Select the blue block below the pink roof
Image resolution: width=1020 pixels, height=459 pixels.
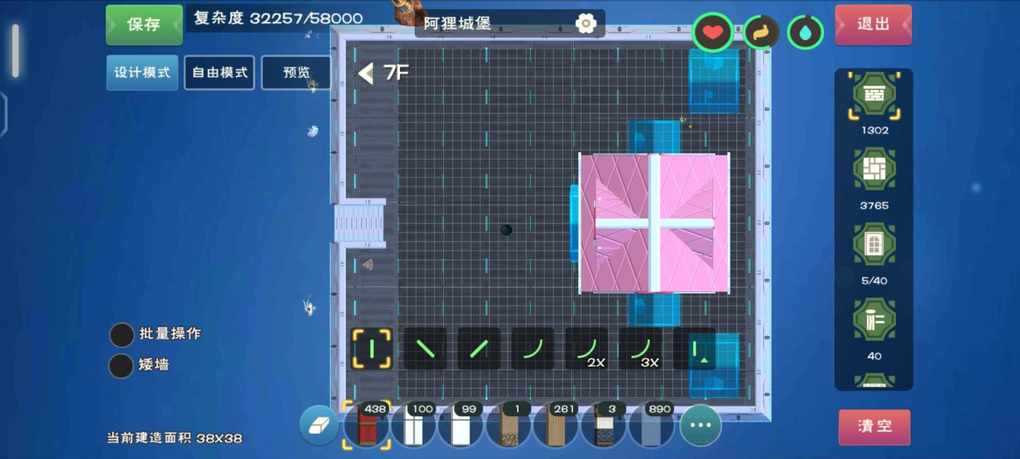click(654, 309)
